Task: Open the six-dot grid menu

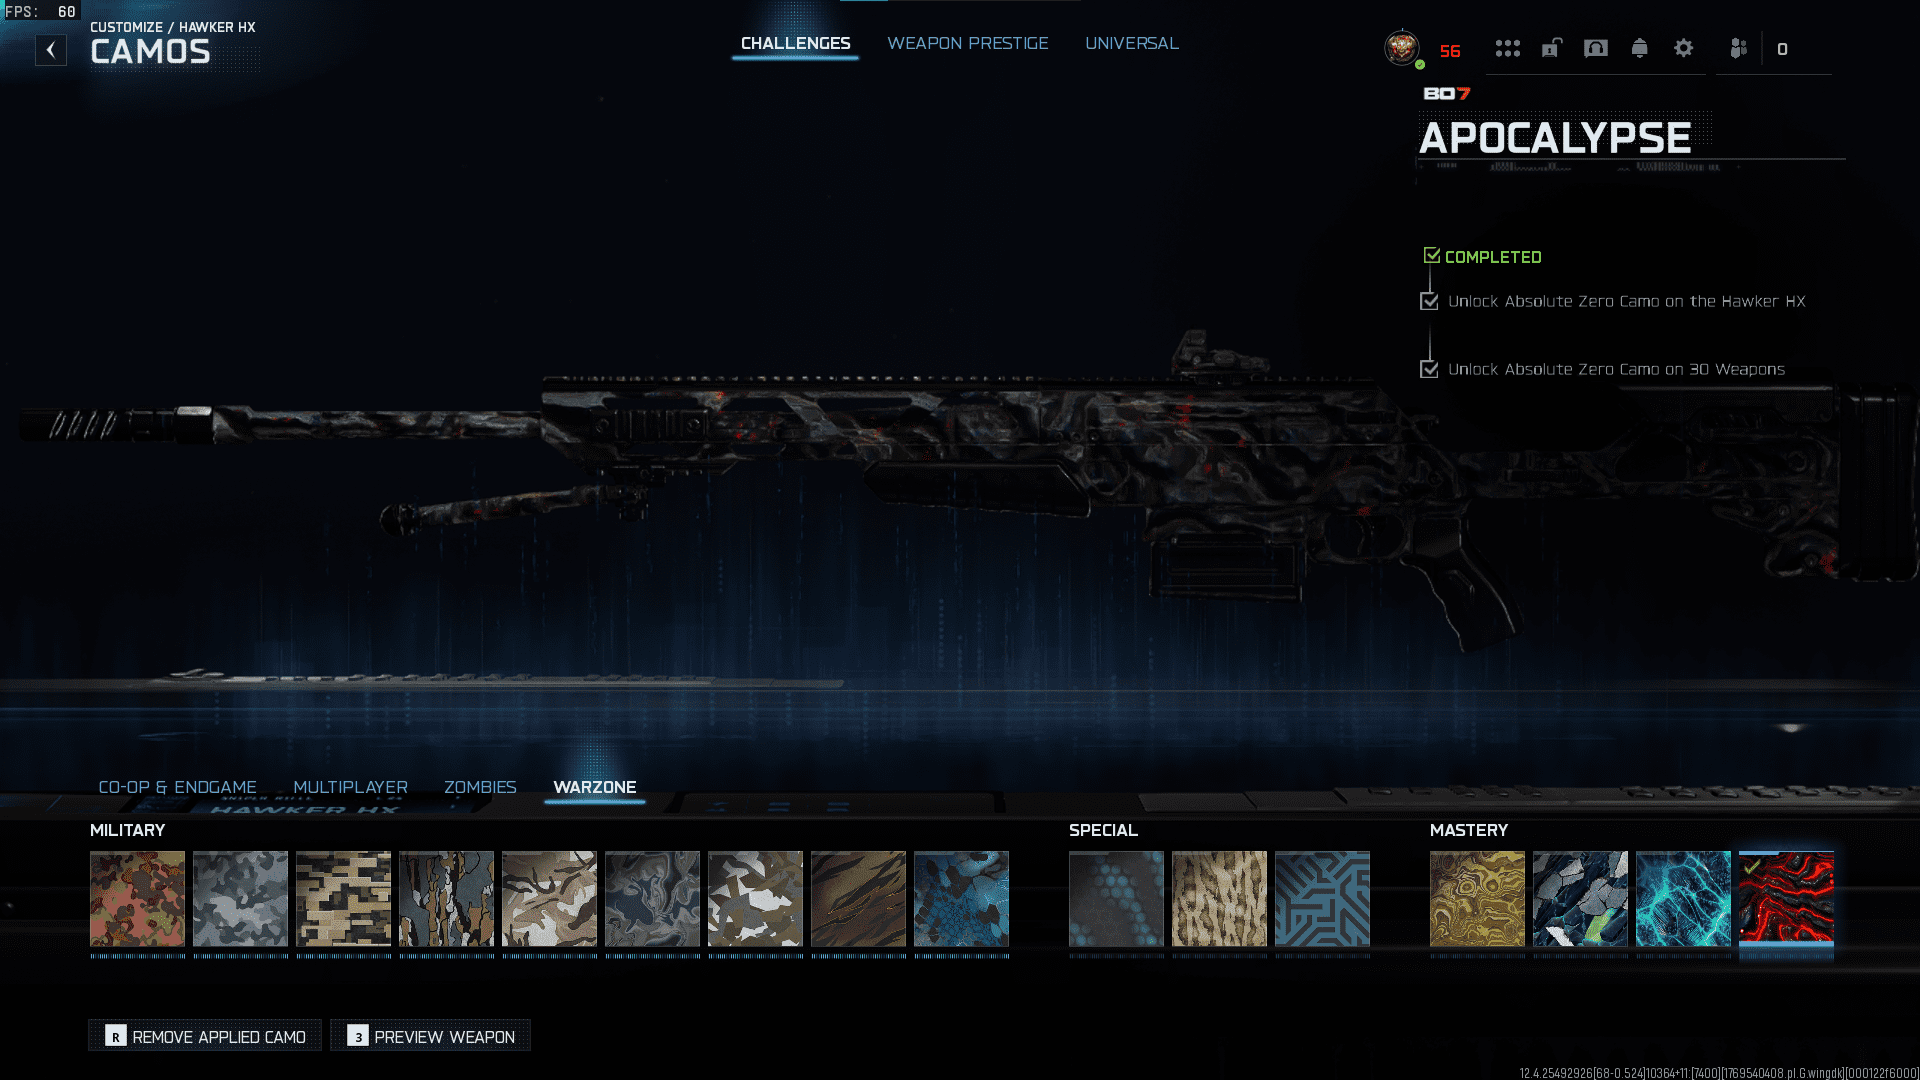Action: tap(1508, 48)
